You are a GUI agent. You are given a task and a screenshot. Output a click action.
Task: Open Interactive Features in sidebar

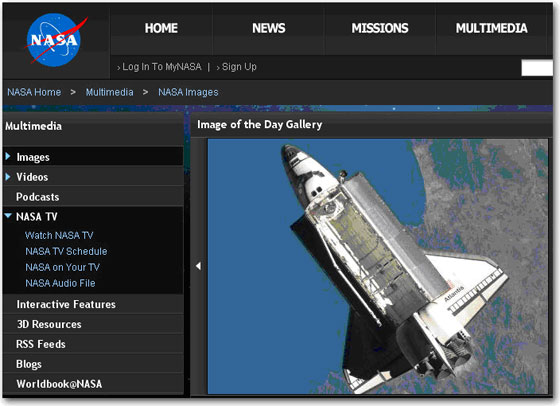coord(66,304)
